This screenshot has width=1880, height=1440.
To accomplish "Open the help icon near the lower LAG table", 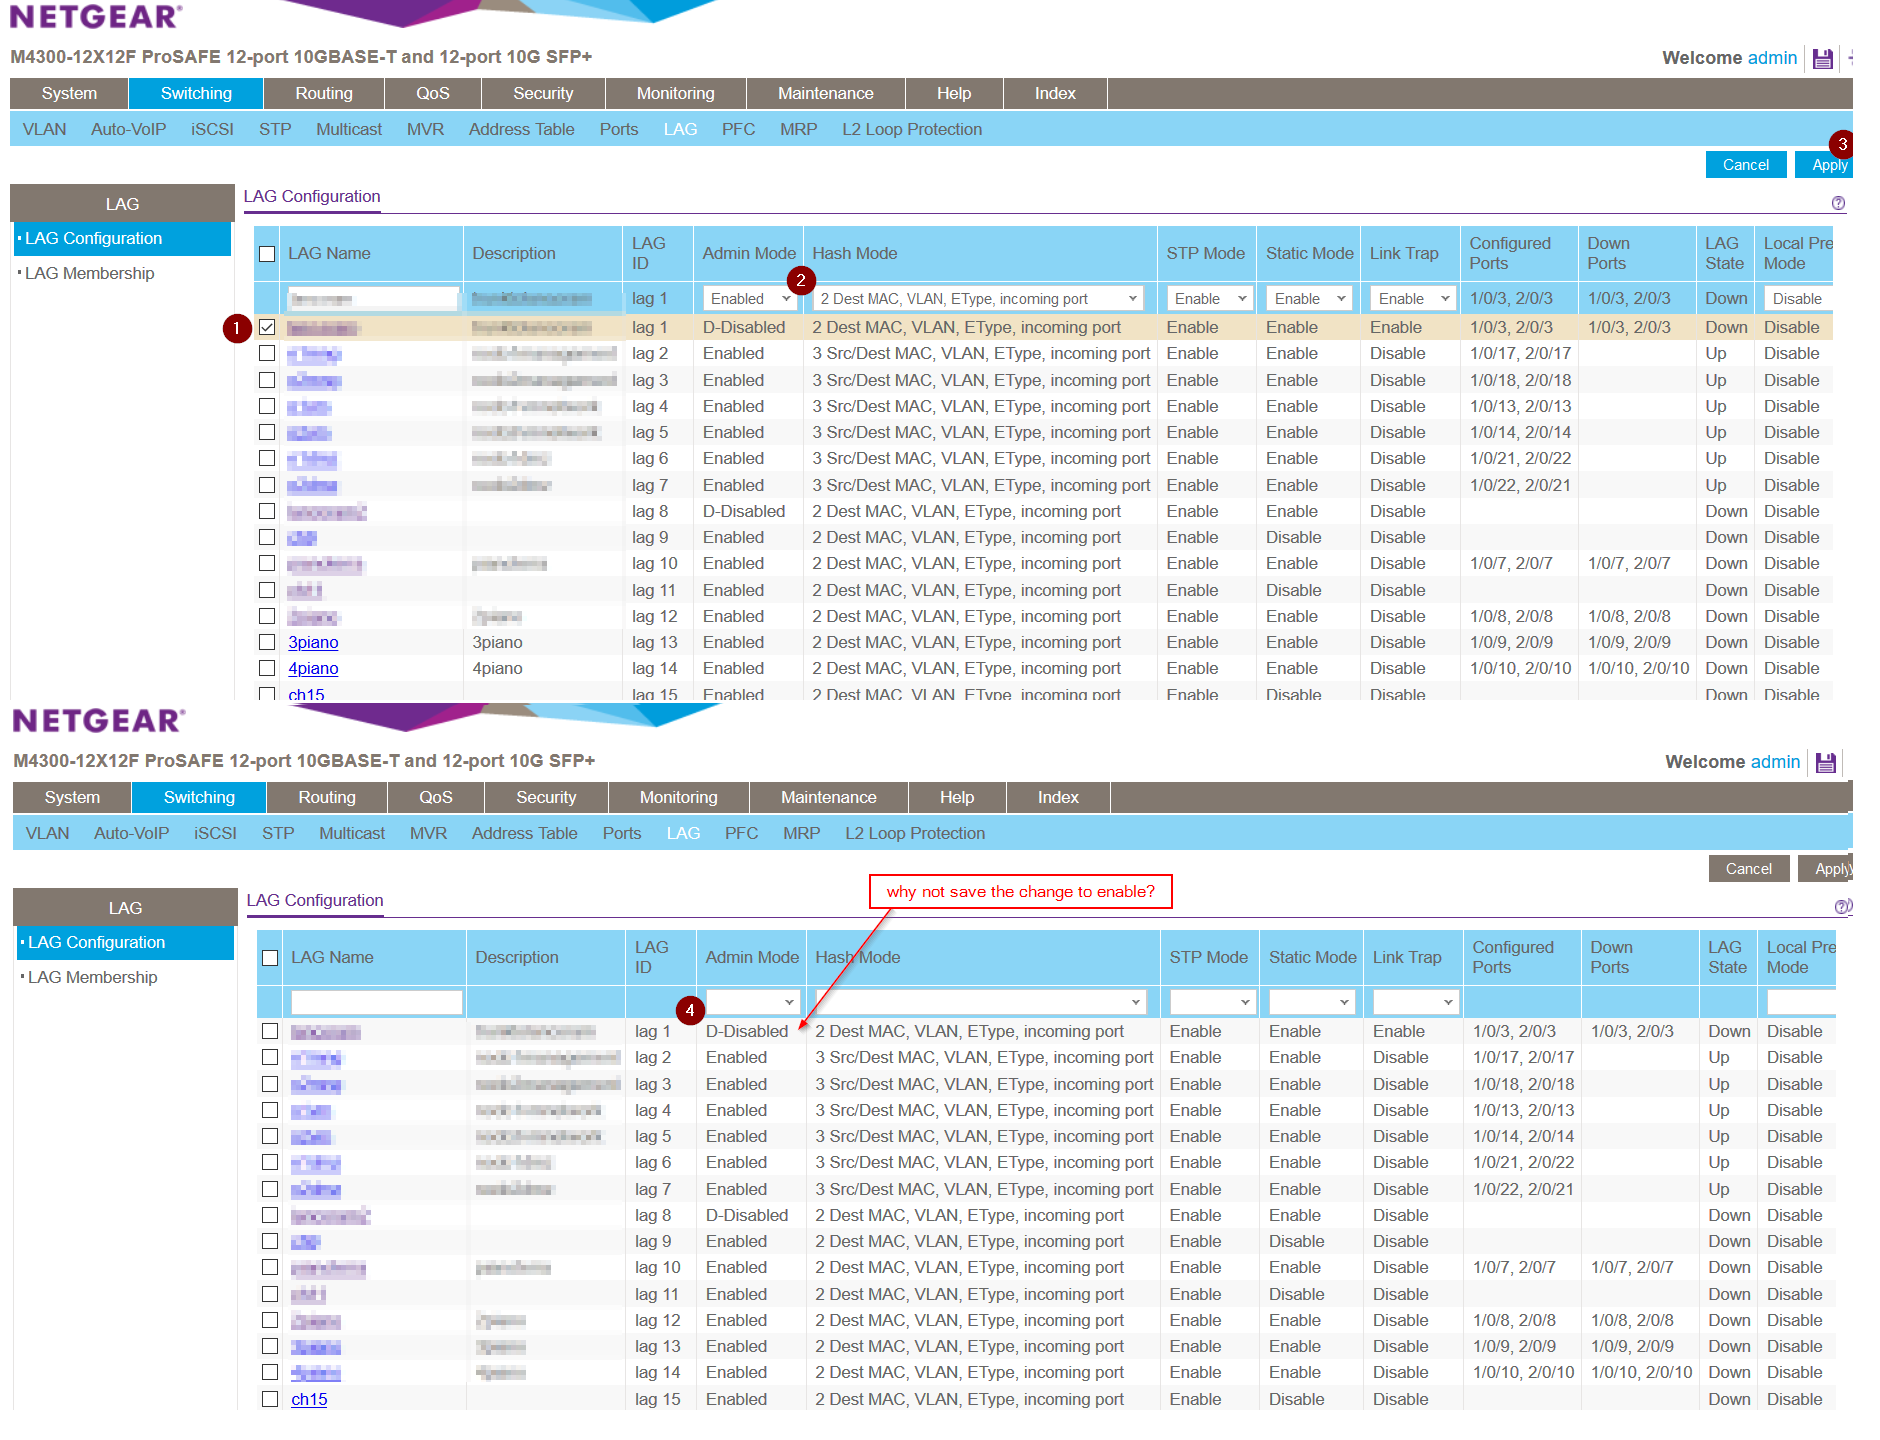I will point(1840,907).
